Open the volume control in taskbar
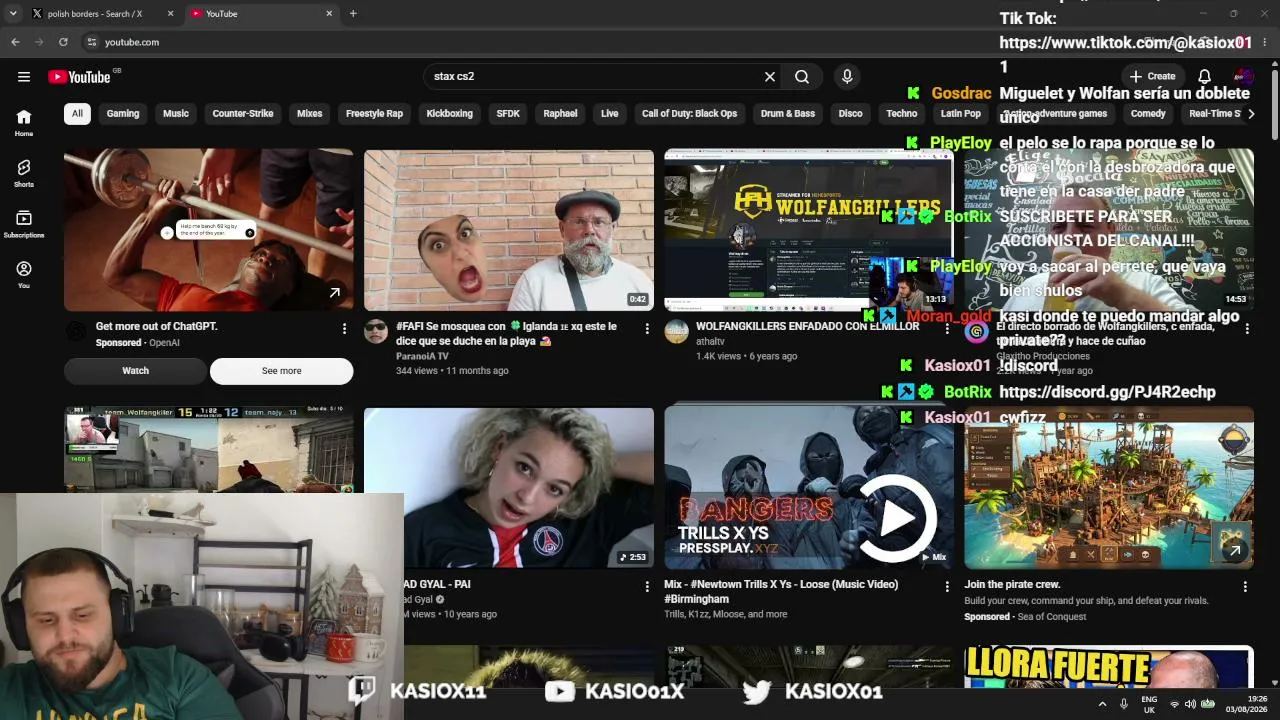 coord(1190,704)
